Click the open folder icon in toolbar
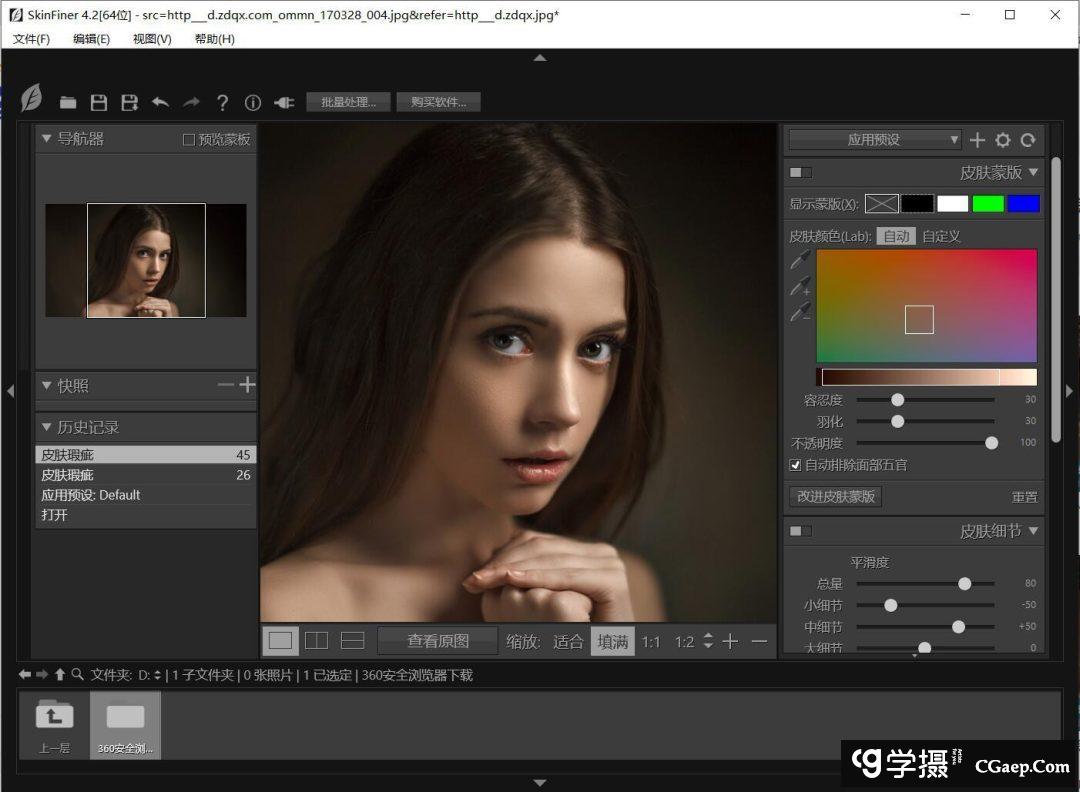1080x792 pixels. tap(68, 102)
